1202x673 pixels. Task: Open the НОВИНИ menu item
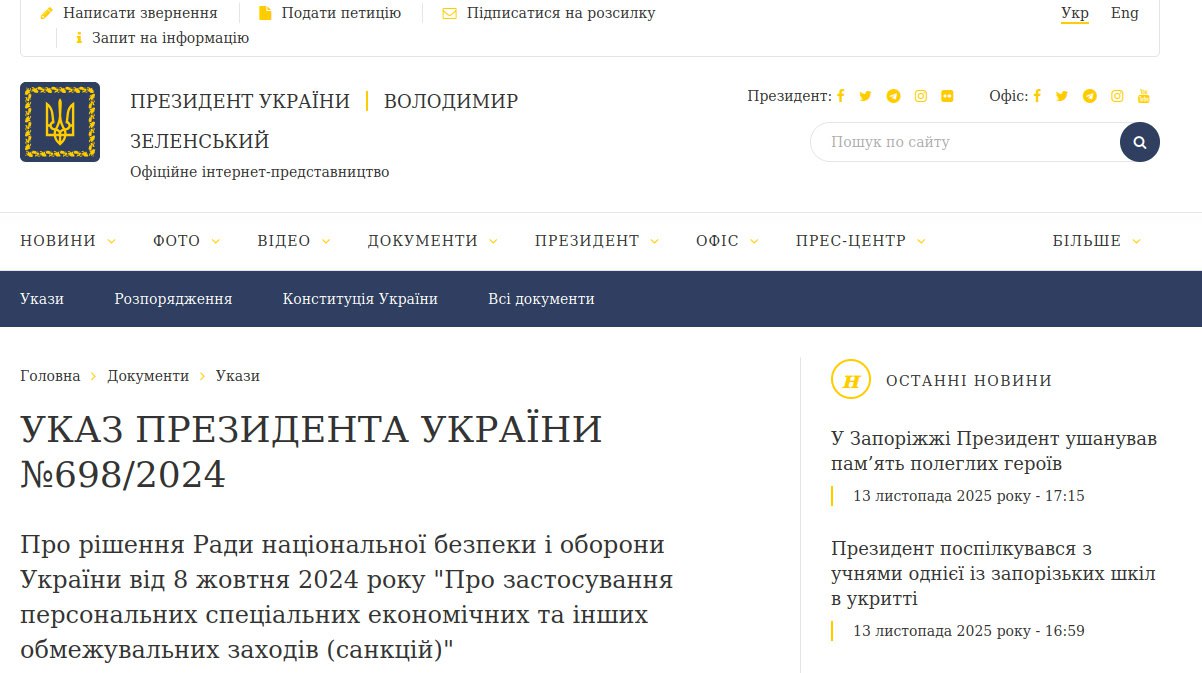point(58,240)
